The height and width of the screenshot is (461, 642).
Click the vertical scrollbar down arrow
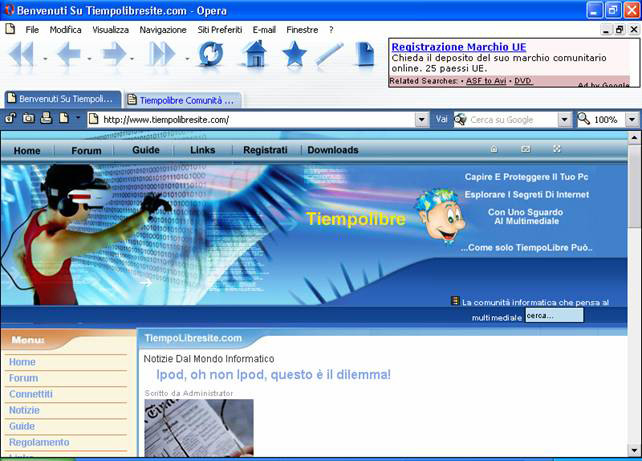pos(634,450)
